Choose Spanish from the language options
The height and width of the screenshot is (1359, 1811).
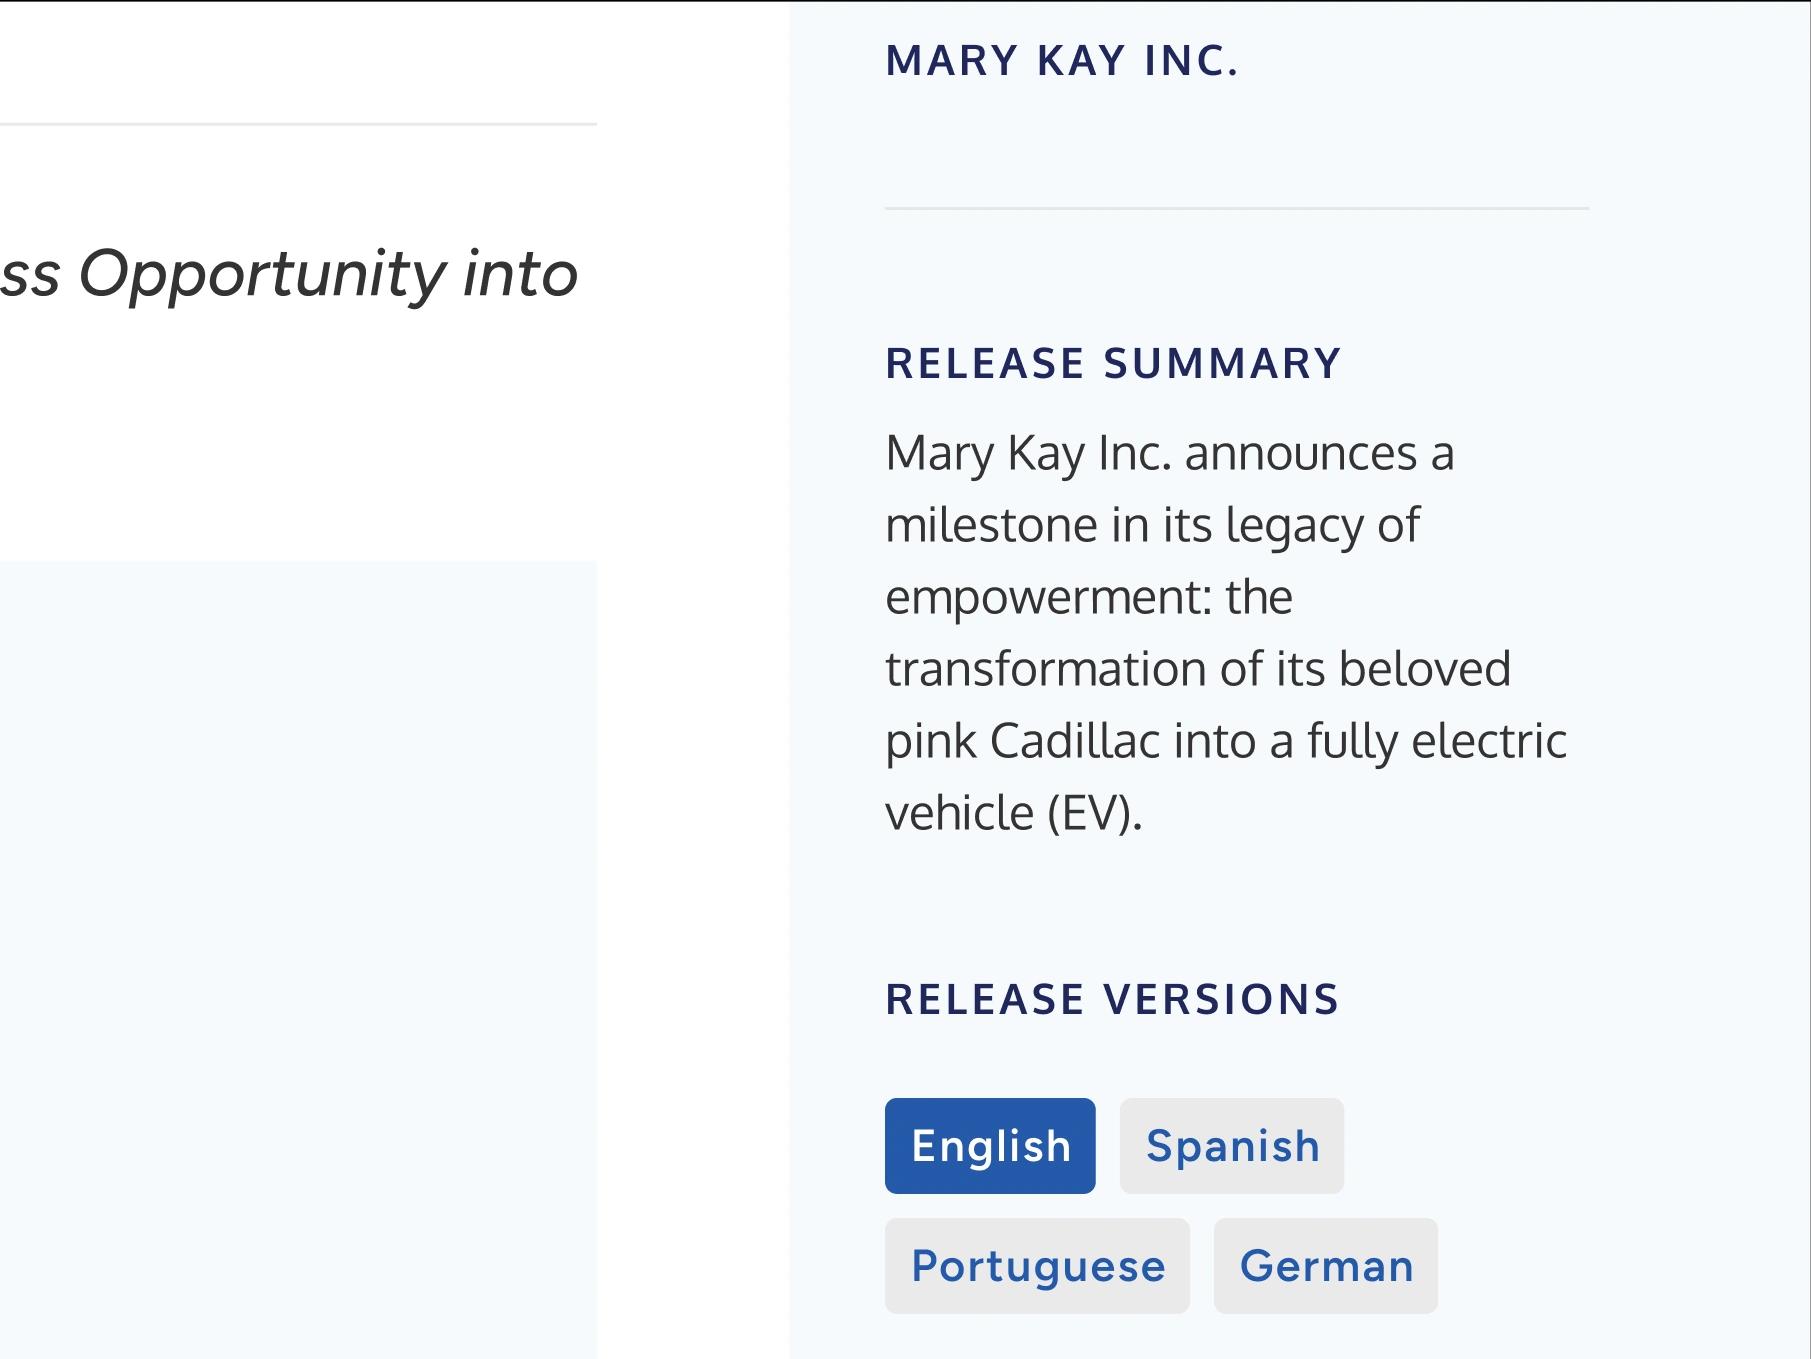1231,1146
